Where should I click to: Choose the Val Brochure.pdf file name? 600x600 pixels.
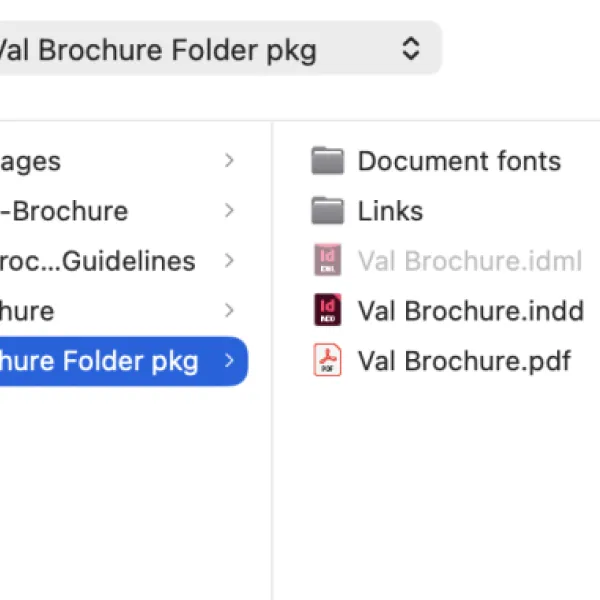(464, 361)
